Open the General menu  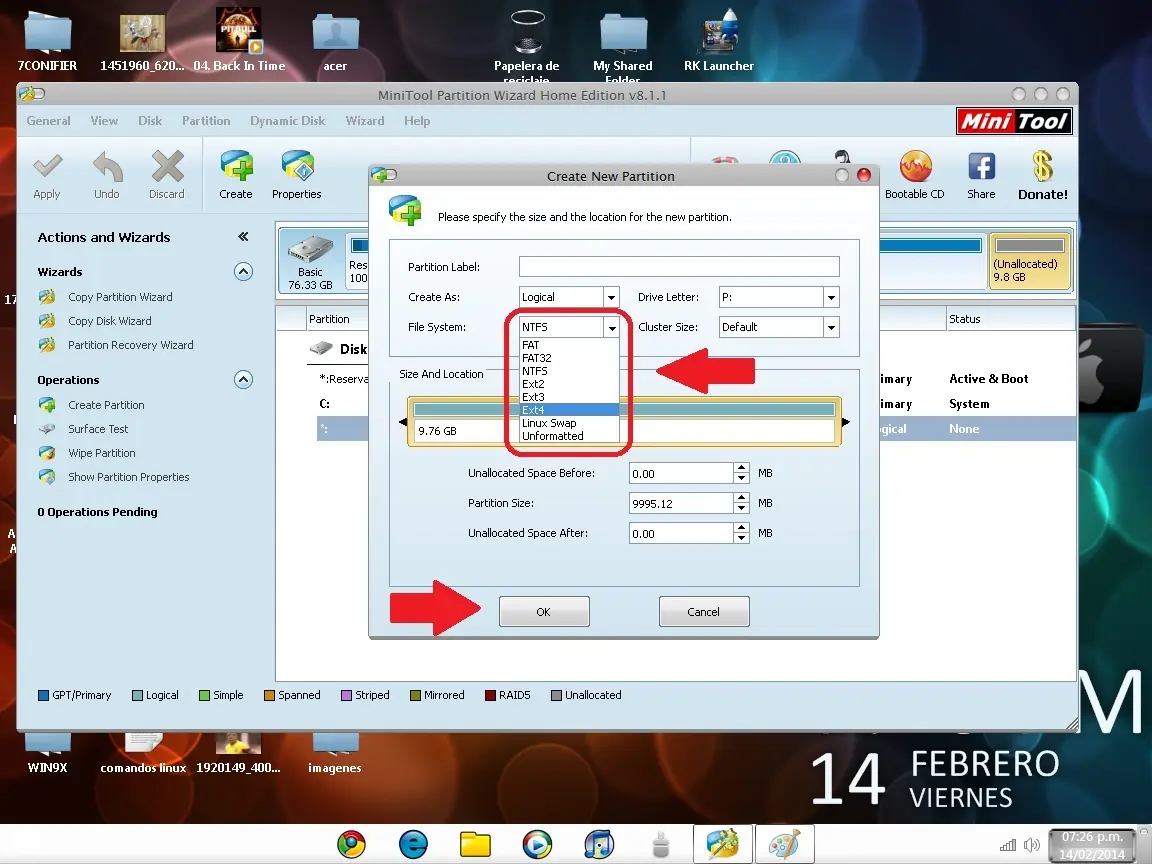(x=48, y=120)
